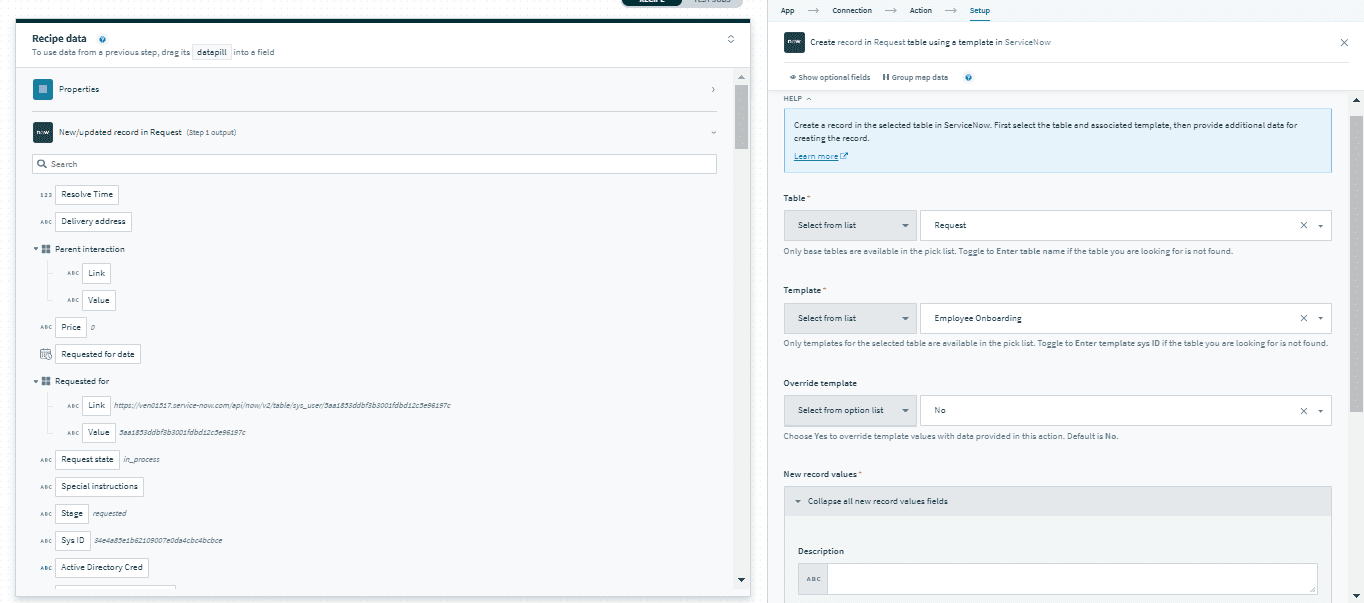Toggle Show optional fields
1364x603 pixels.
click(x=829, y=77)
